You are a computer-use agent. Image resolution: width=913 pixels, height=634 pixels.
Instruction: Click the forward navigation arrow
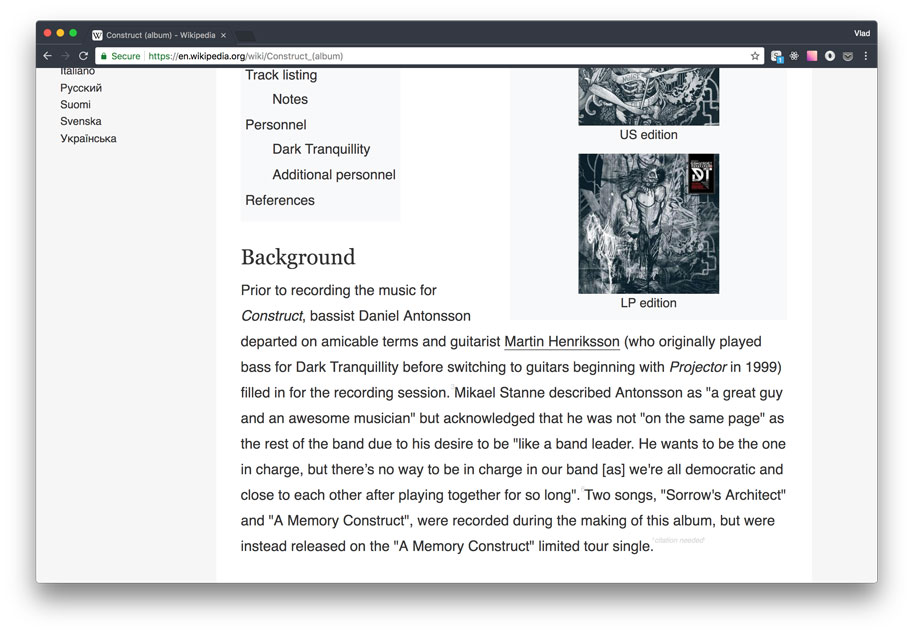[x=65, y=56]
